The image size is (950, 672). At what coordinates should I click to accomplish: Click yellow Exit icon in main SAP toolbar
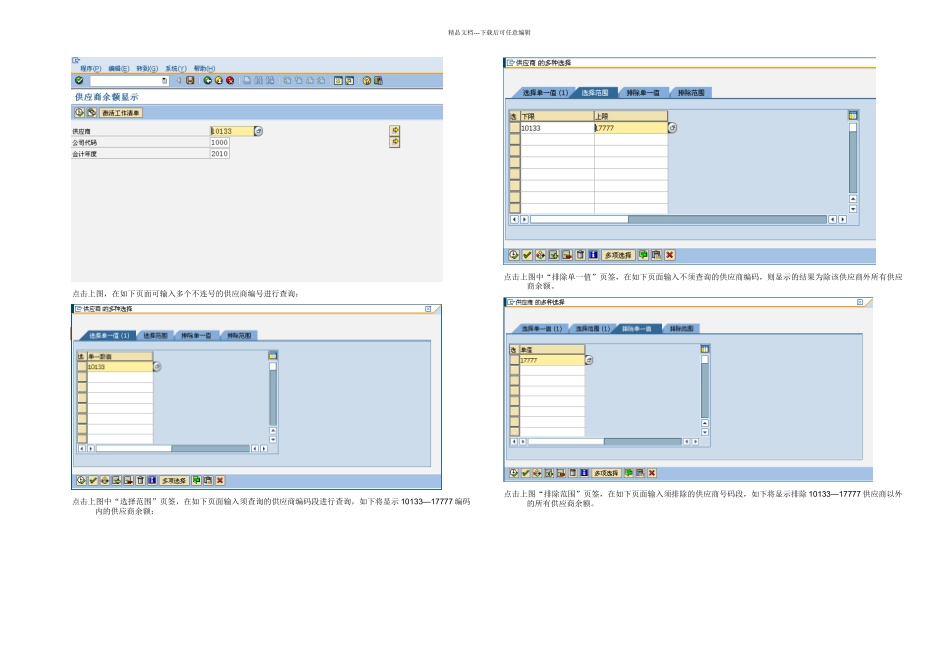click(x=219, y=81)
